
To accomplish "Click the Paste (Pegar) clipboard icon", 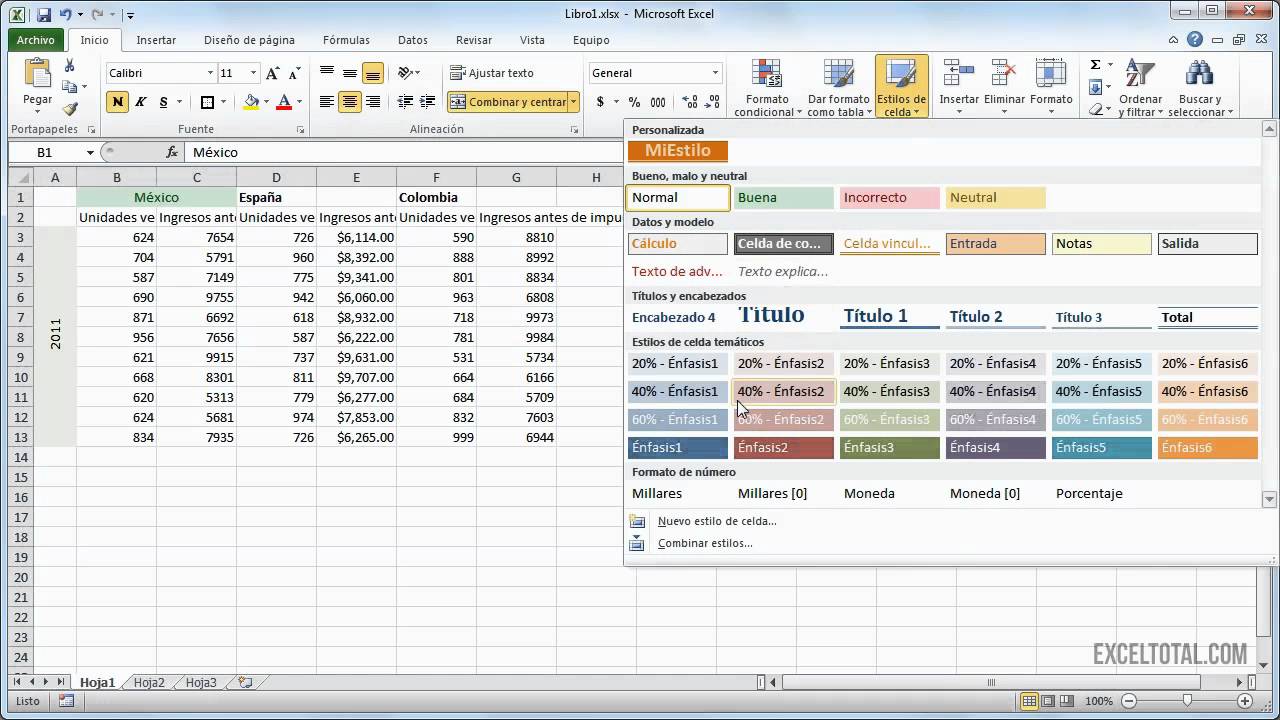I will (37, 75).
